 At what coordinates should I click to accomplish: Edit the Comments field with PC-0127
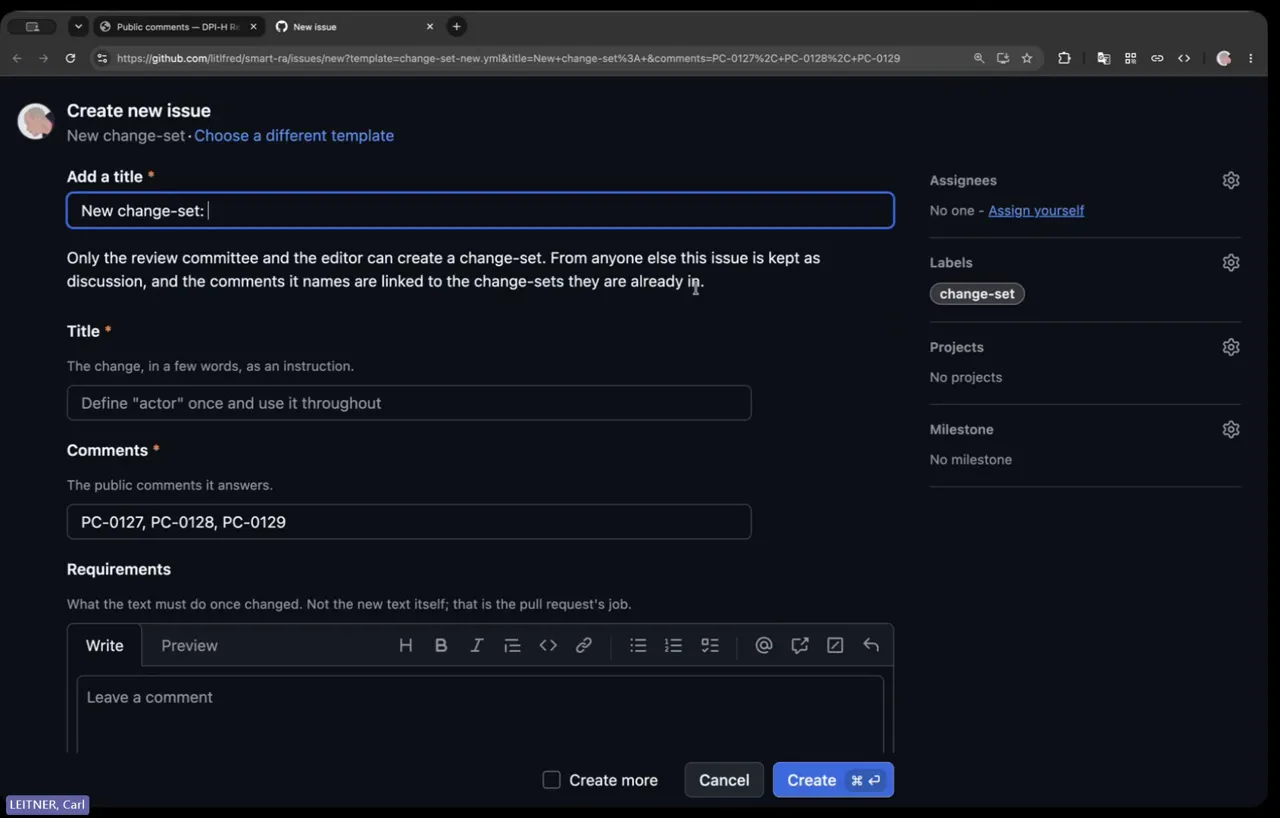409,522
